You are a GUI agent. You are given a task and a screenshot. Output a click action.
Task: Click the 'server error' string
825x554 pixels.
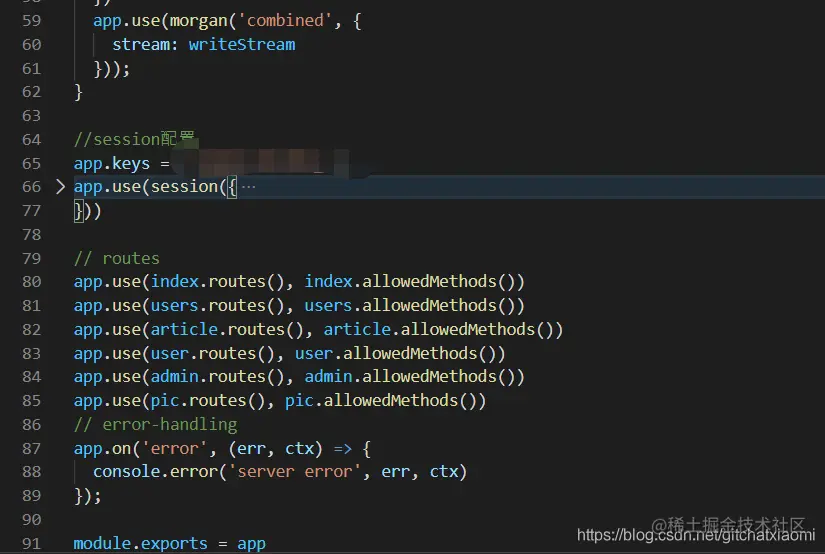[294, 472]
